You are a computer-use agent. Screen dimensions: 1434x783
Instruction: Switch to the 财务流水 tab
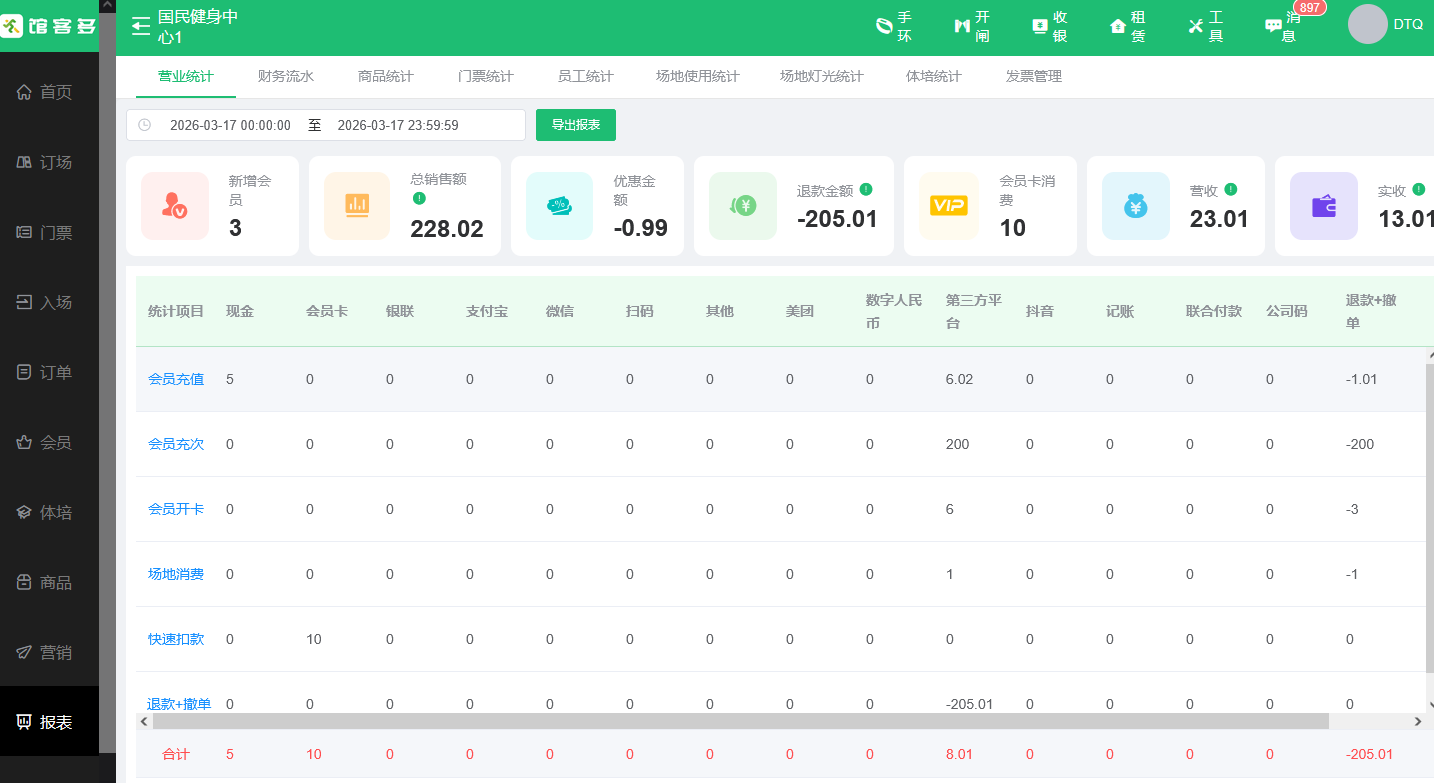[x=285, y=76]
